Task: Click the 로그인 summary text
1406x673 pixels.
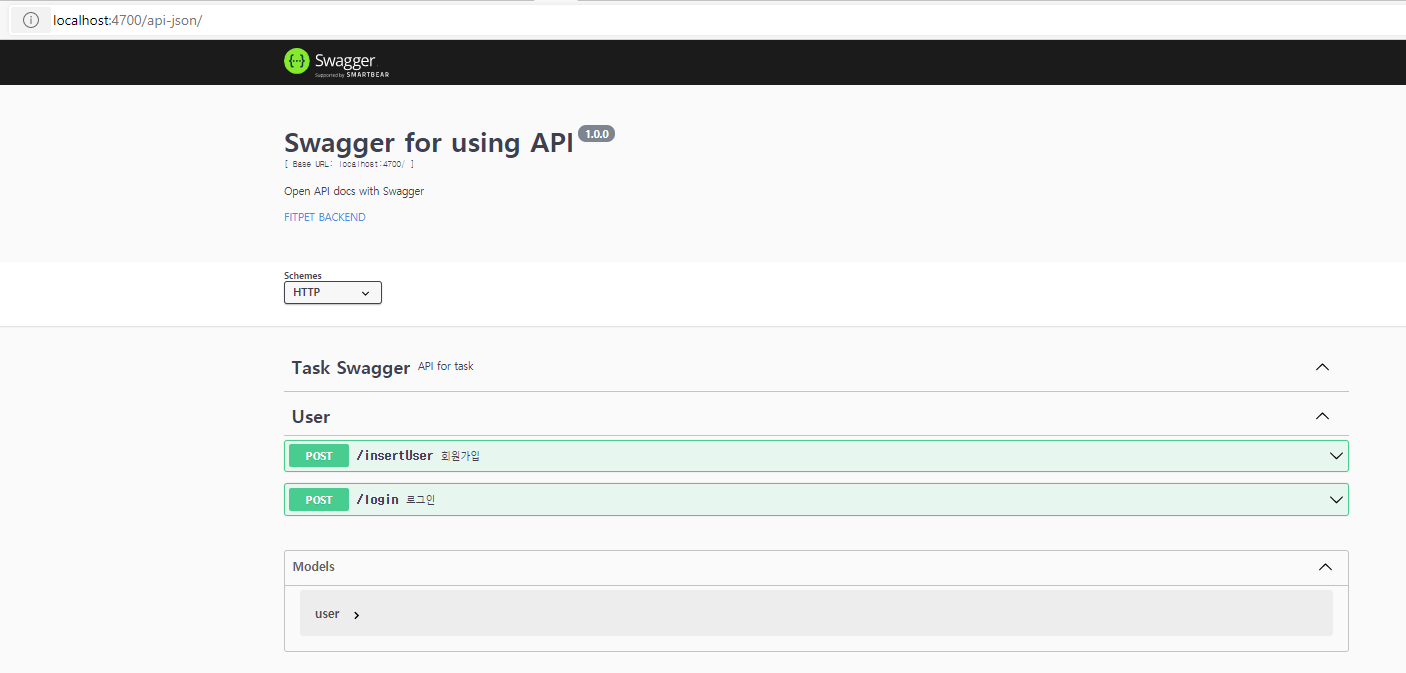Action: (421, 500)
